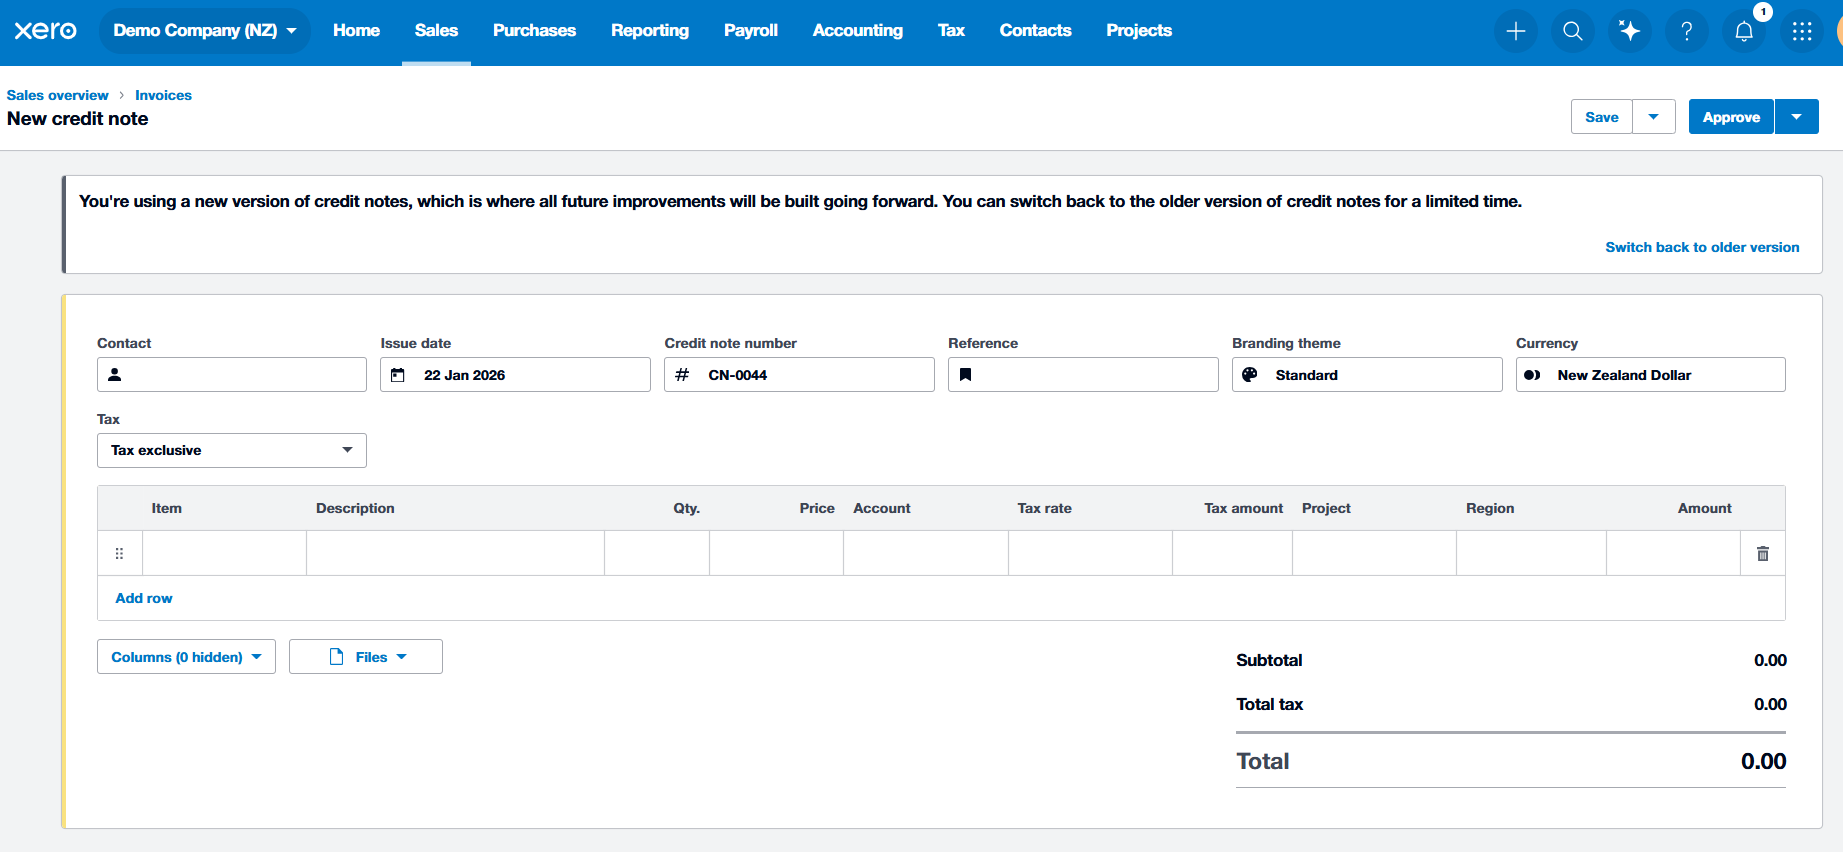Open the plus quick-create icon
The image size is (1843, 852).
tap(1515, 31)
